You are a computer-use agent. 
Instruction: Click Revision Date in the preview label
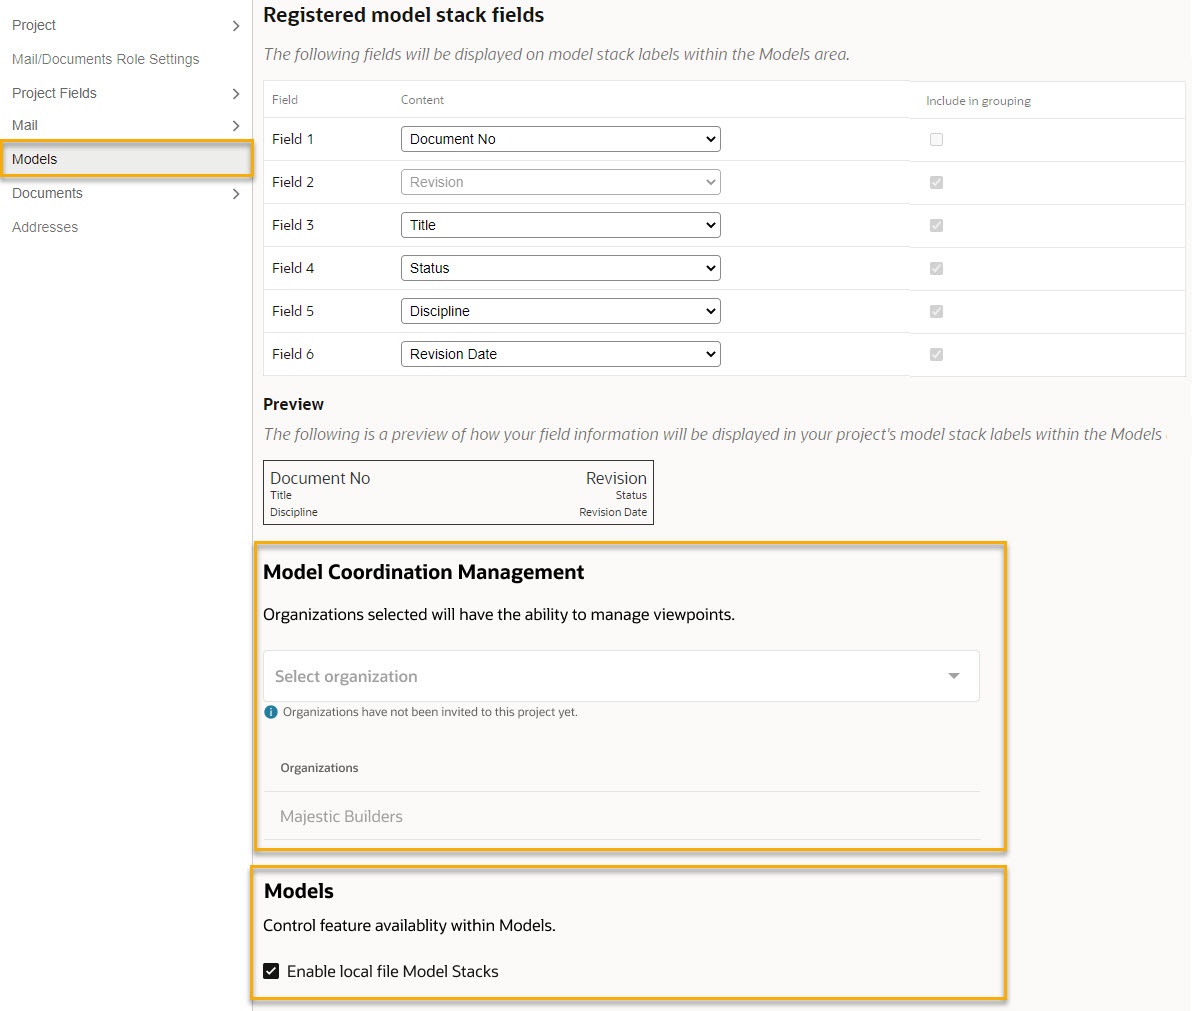coord(613,512)
